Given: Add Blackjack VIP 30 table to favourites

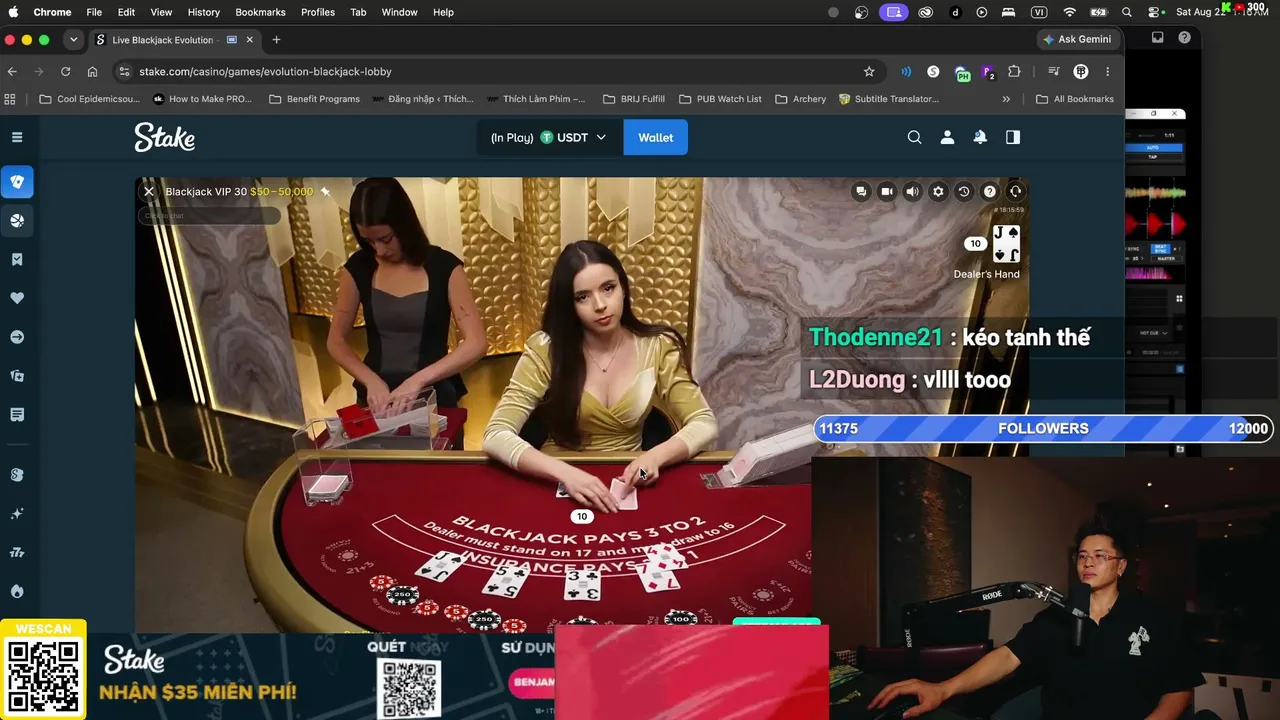Looking at the screenshot, I should click(325, 192).
